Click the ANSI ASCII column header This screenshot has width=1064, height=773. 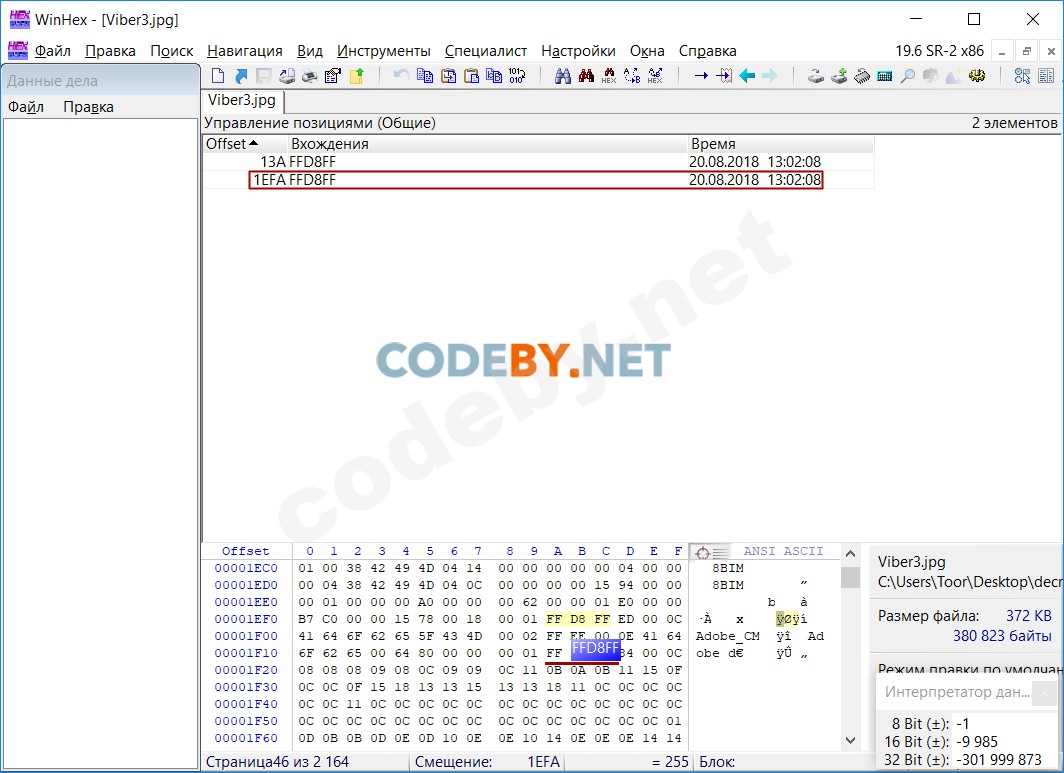[x=783, y=551]
